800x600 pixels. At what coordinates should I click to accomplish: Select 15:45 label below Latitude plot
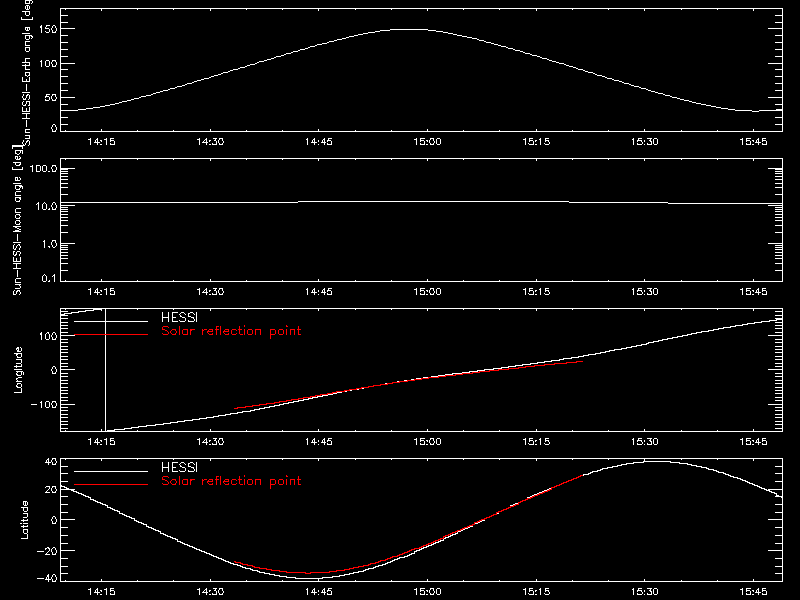[x=753, y=591]
